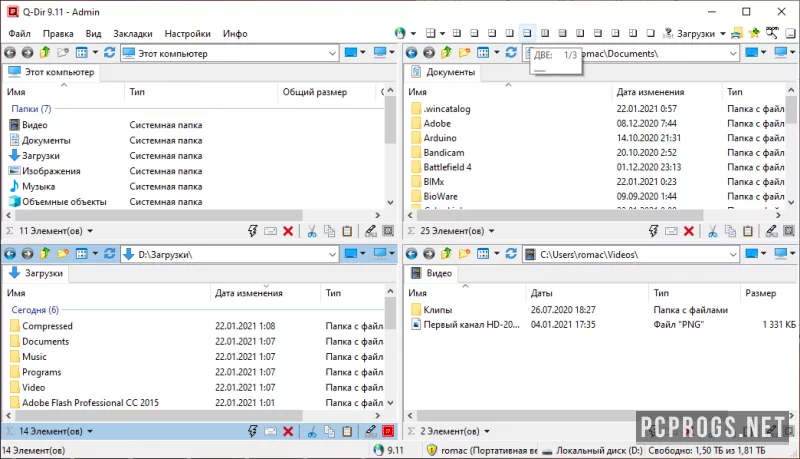Open view mode dropdown in Этот компьютер pane

click(95, 53)
